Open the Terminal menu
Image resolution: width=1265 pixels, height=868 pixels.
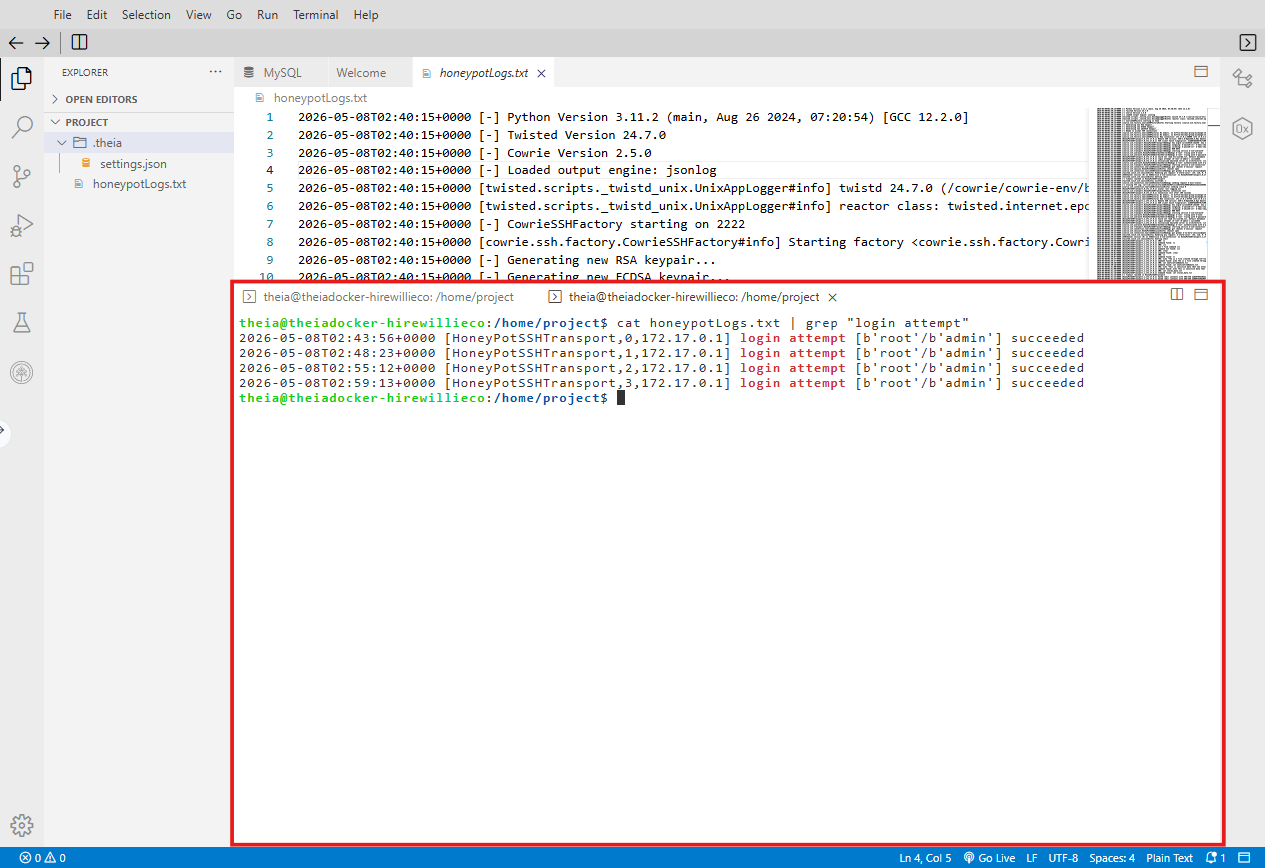pyautogui.click(x=316, y=15)
